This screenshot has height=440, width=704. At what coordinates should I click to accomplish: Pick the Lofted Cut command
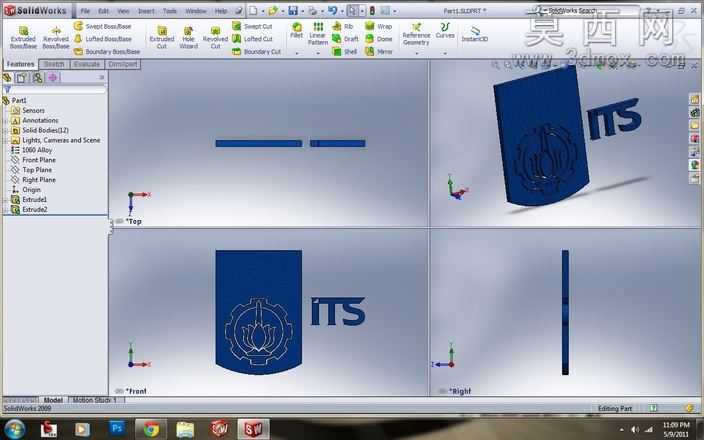253,39
